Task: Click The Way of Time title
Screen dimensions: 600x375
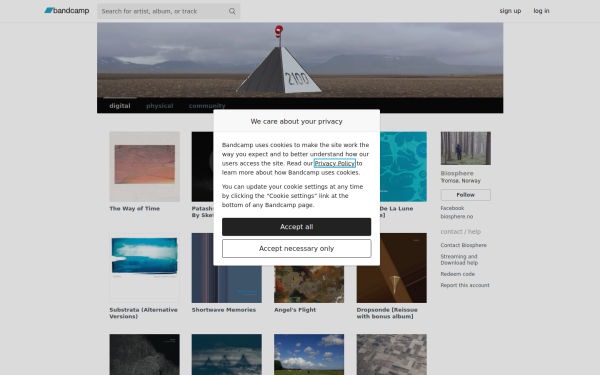Action: pos(135,209)
